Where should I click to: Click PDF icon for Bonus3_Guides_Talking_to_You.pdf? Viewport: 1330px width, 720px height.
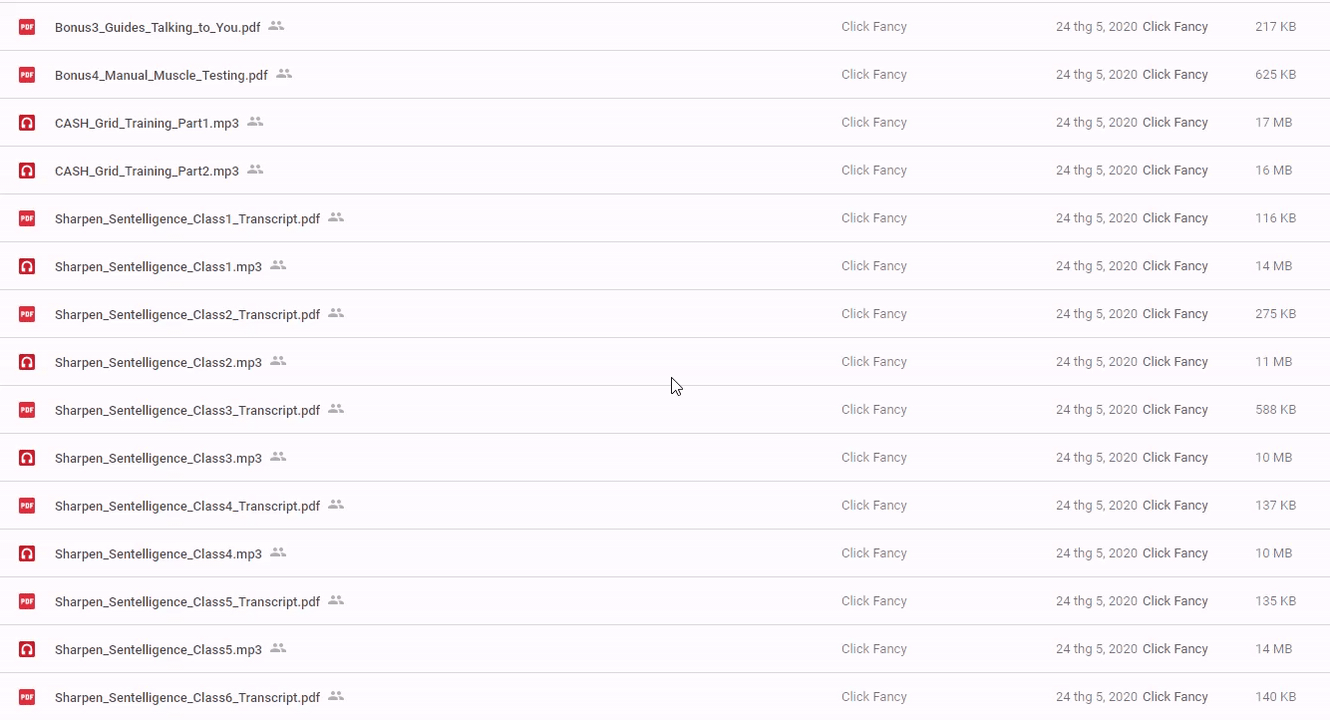[27, 27]
